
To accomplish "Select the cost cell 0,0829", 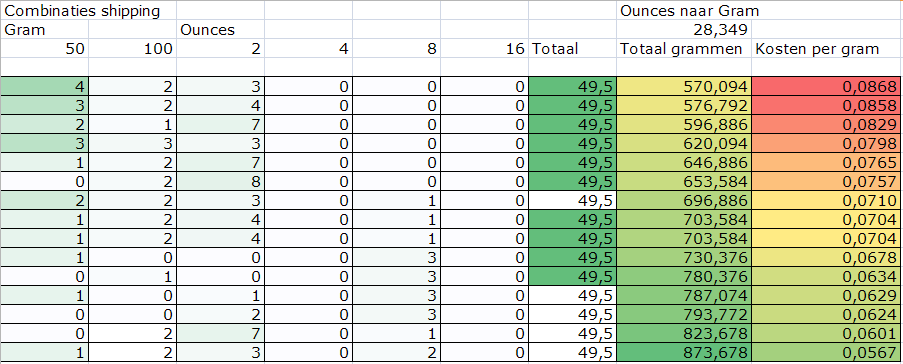I will [x=826, y=124].
